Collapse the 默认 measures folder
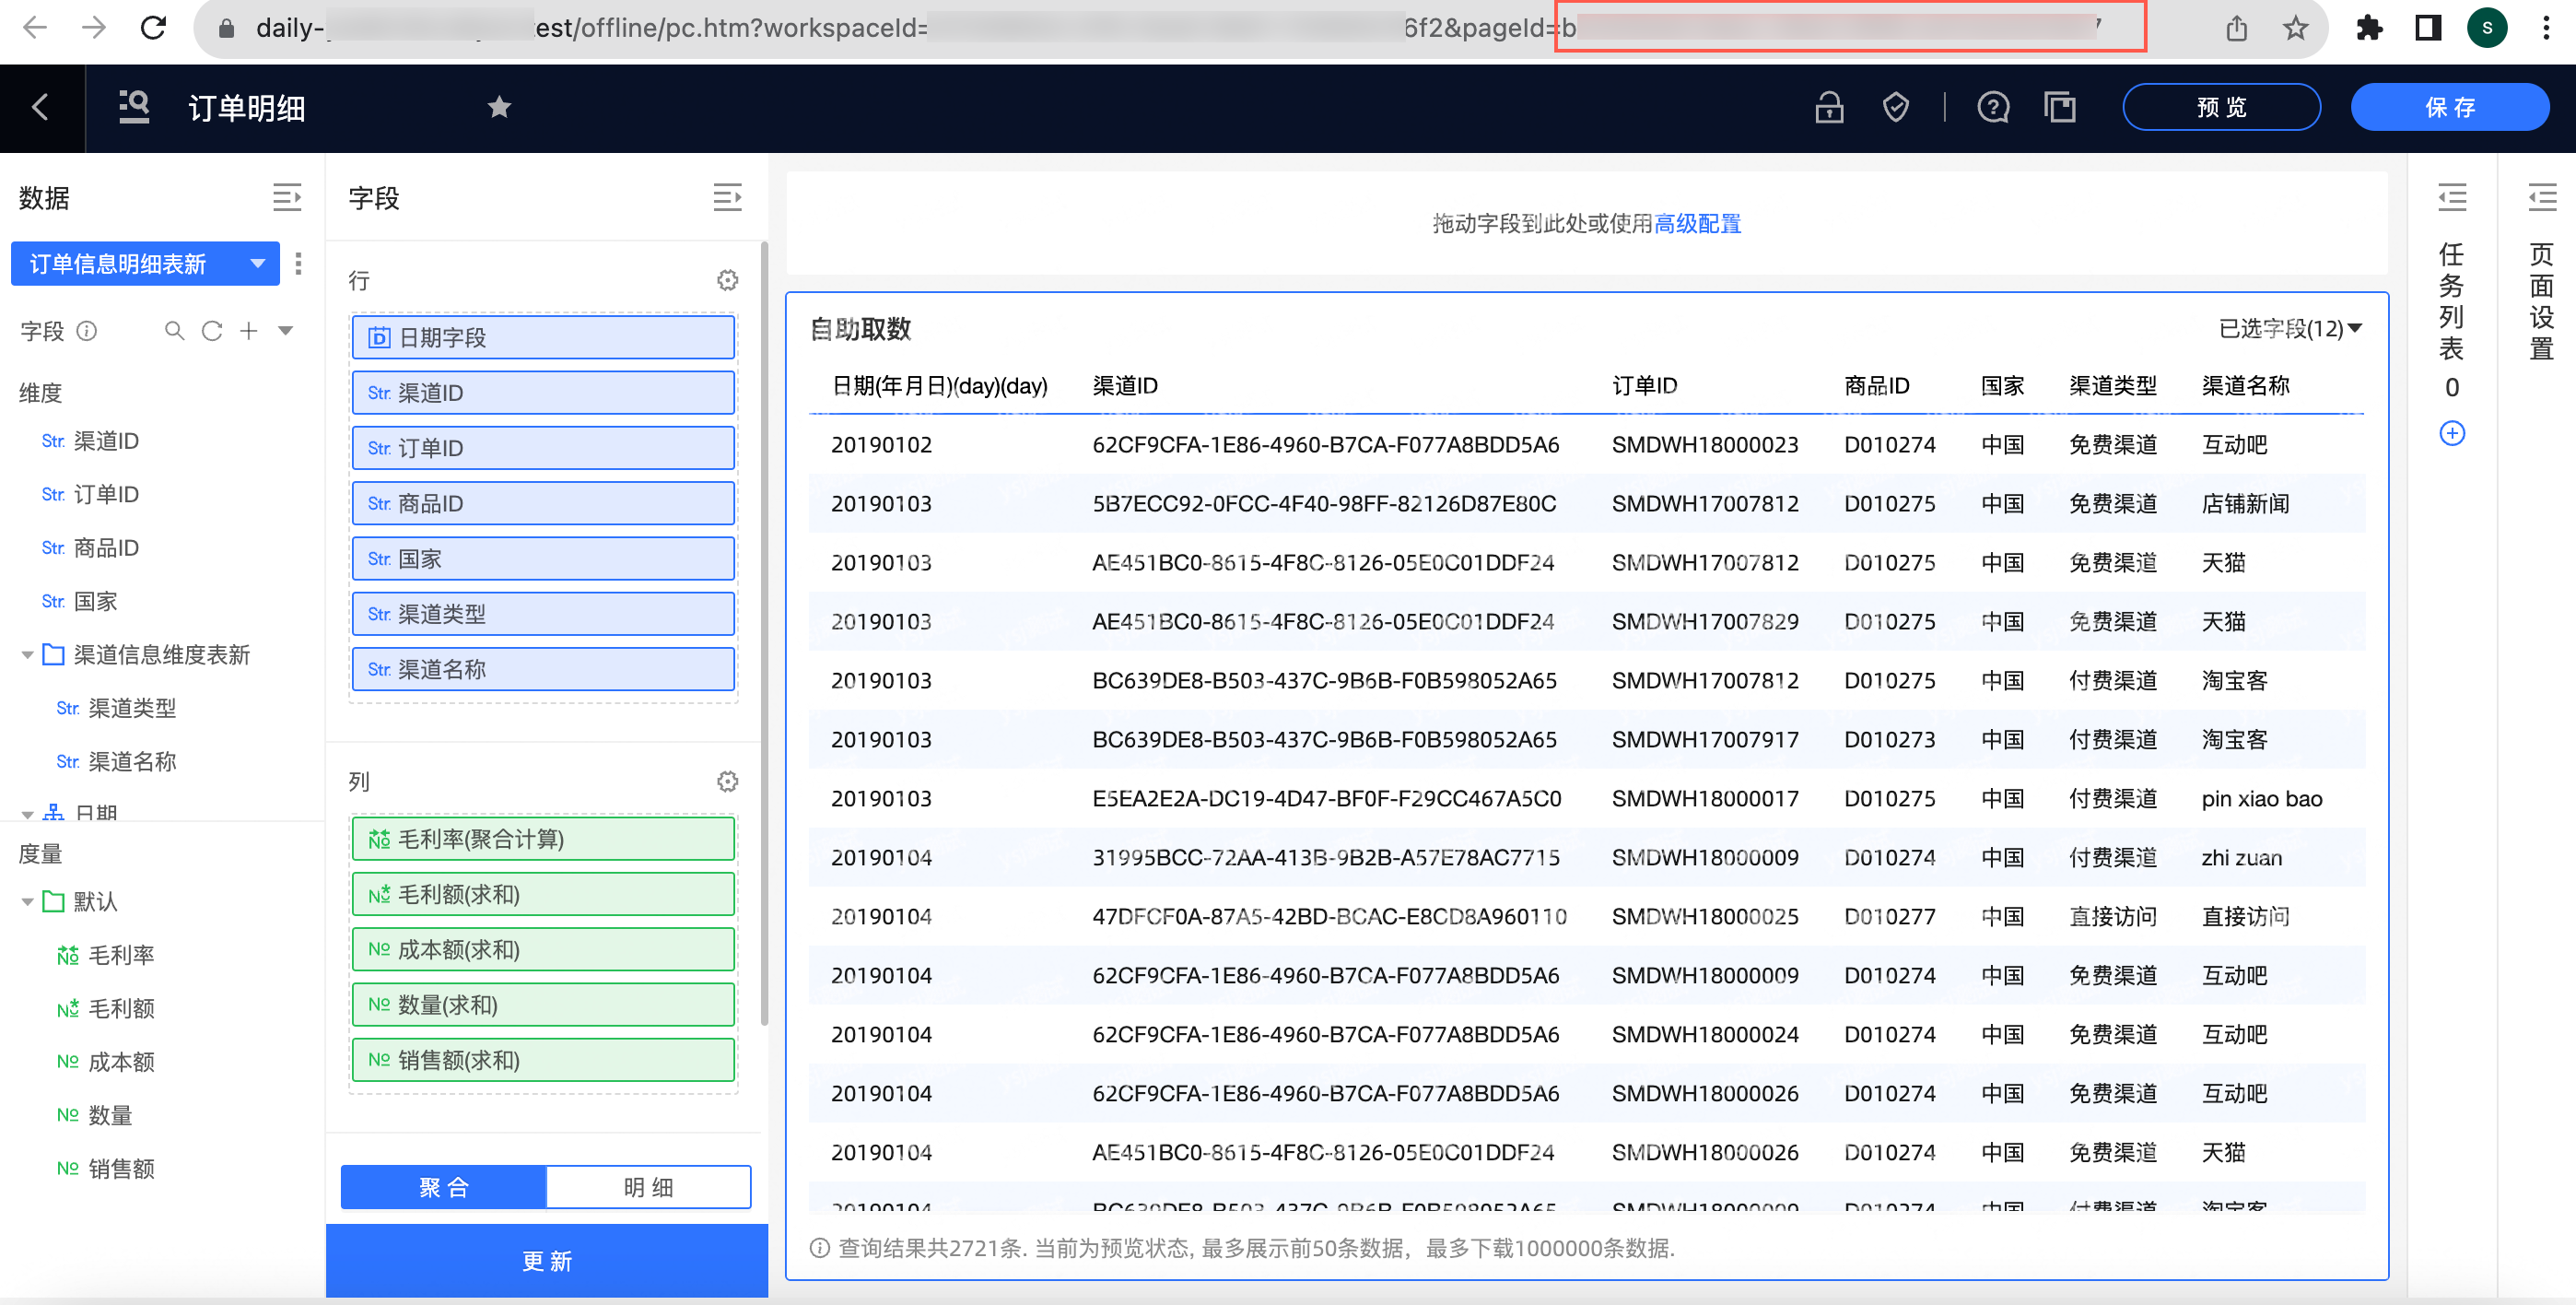 27,902
